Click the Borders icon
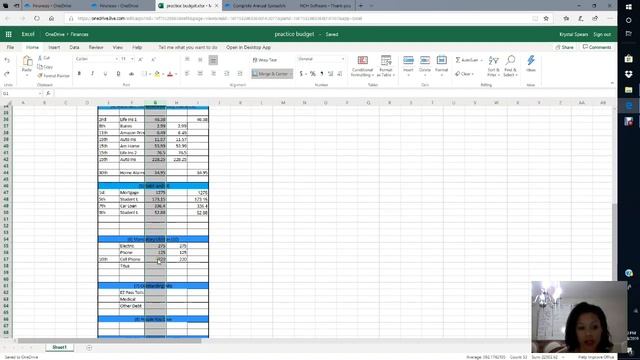Image resolution: width=640 pixels, height=360 pixels. tap(144, 74)
